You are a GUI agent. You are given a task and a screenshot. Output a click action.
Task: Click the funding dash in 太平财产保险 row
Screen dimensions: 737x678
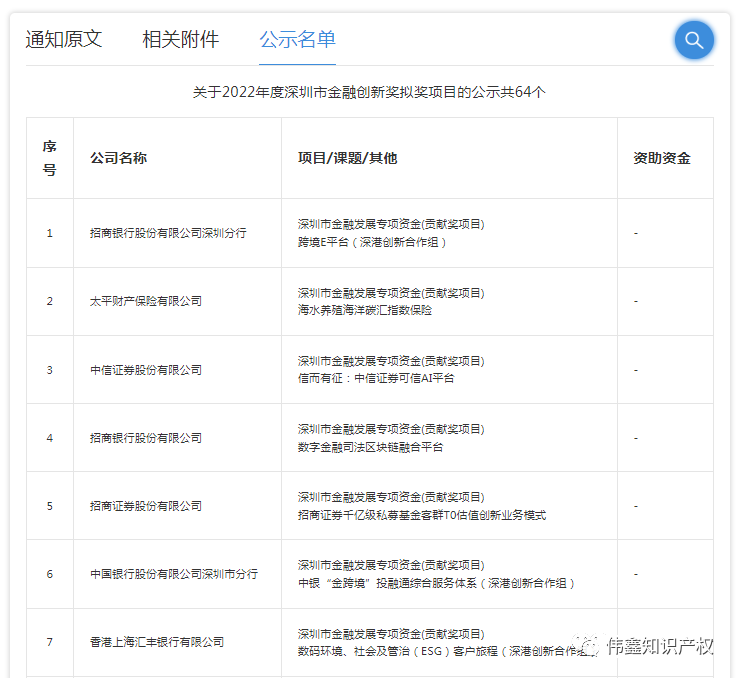[635, 301]
